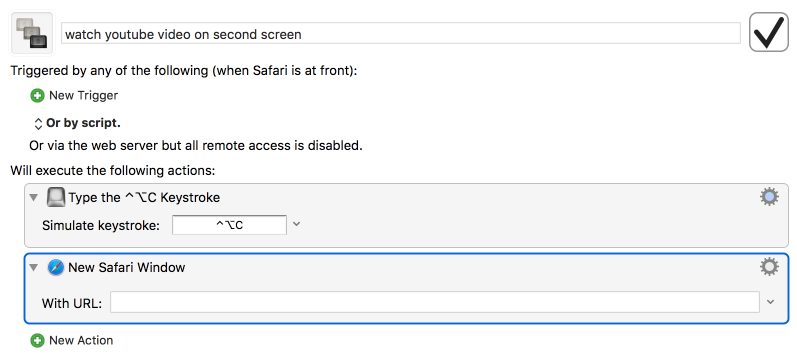Edit the macro name field
797x362 pixels.
[401, 34]
